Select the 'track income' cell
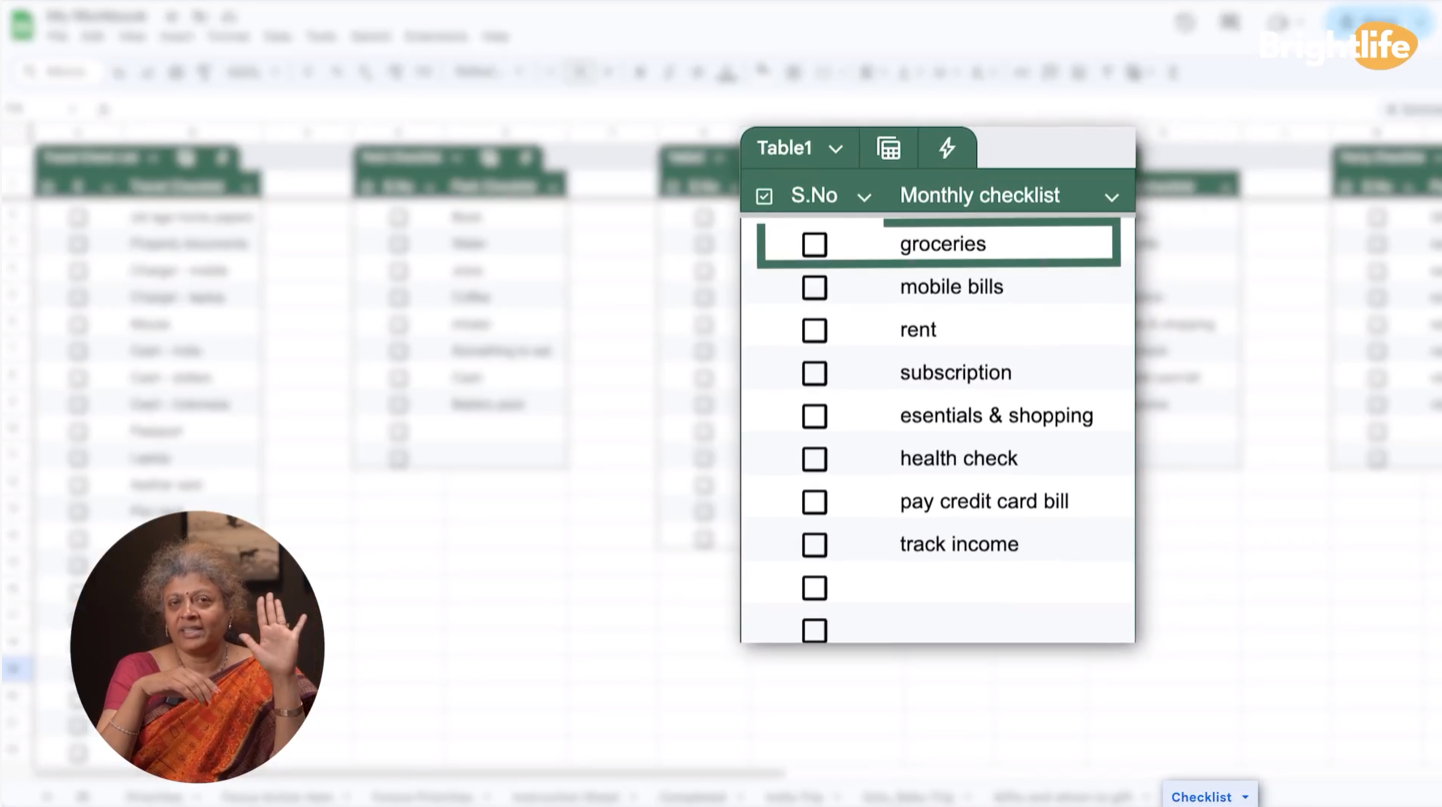 [x=1009, y=545]
